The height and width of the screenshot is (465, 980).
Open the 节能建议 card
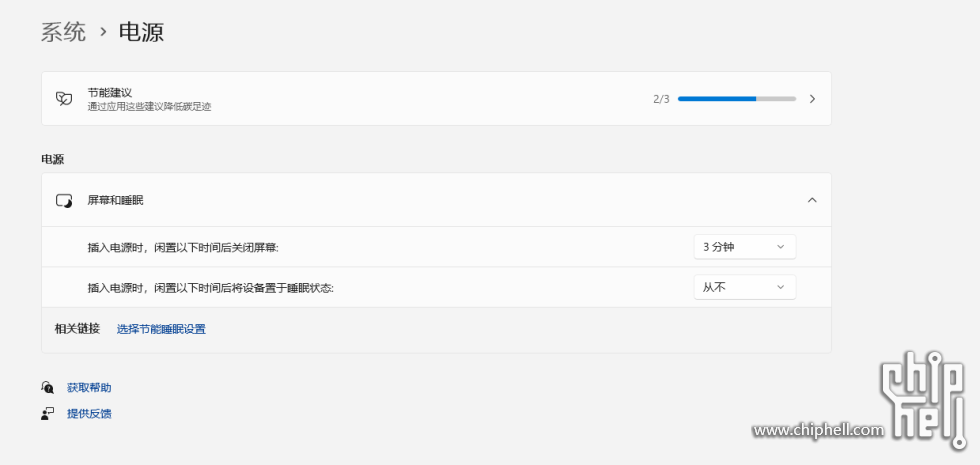coord(436,99)
